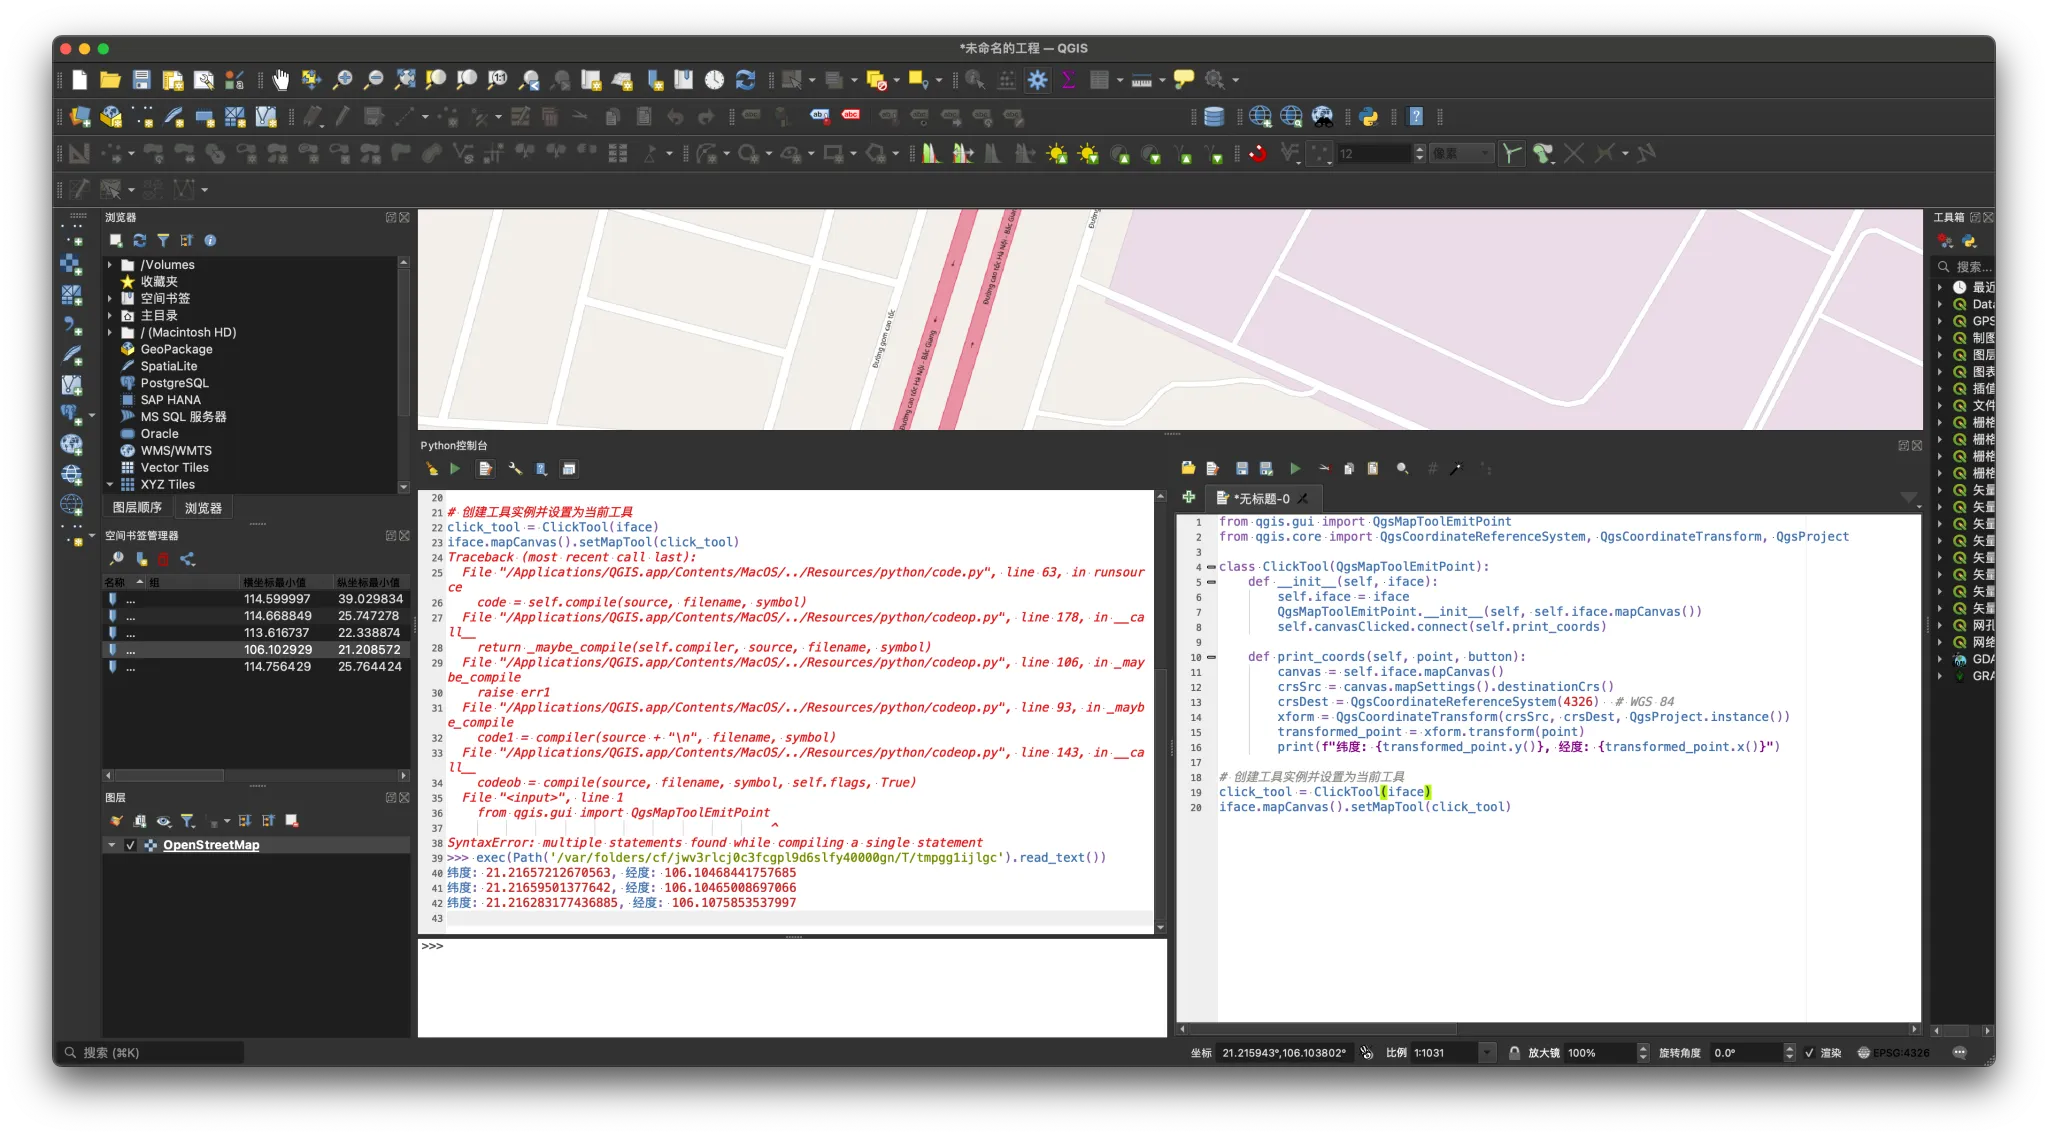Open the Temporal Controller clock icon

click(x=714, y=80)
